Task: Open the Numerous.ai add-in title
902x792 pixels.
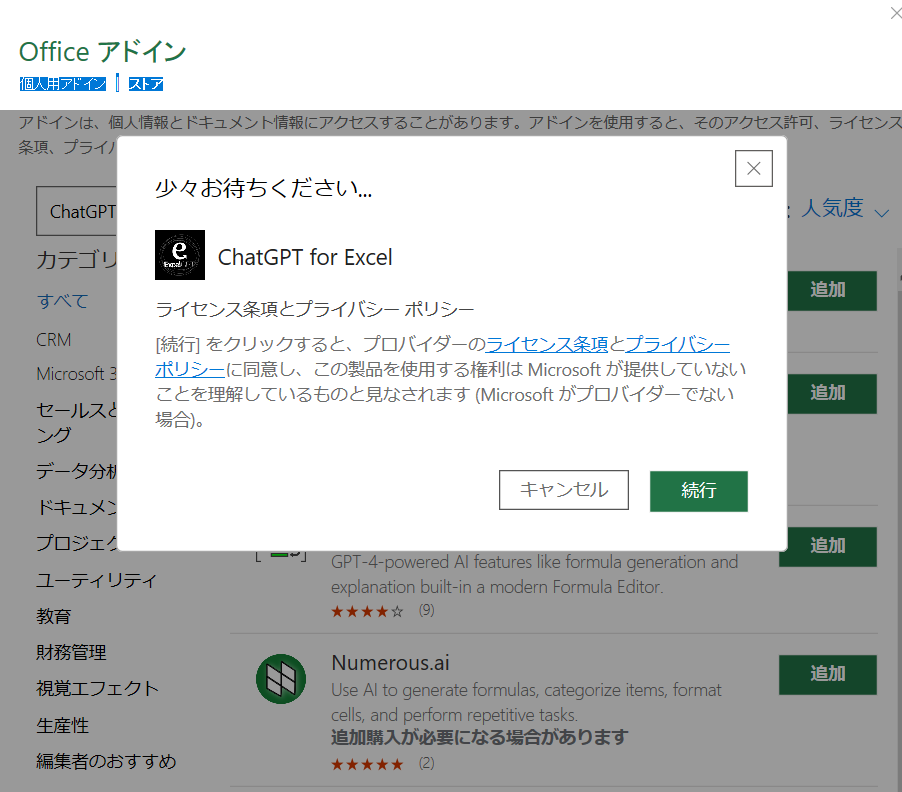Action: coord(390,663)
